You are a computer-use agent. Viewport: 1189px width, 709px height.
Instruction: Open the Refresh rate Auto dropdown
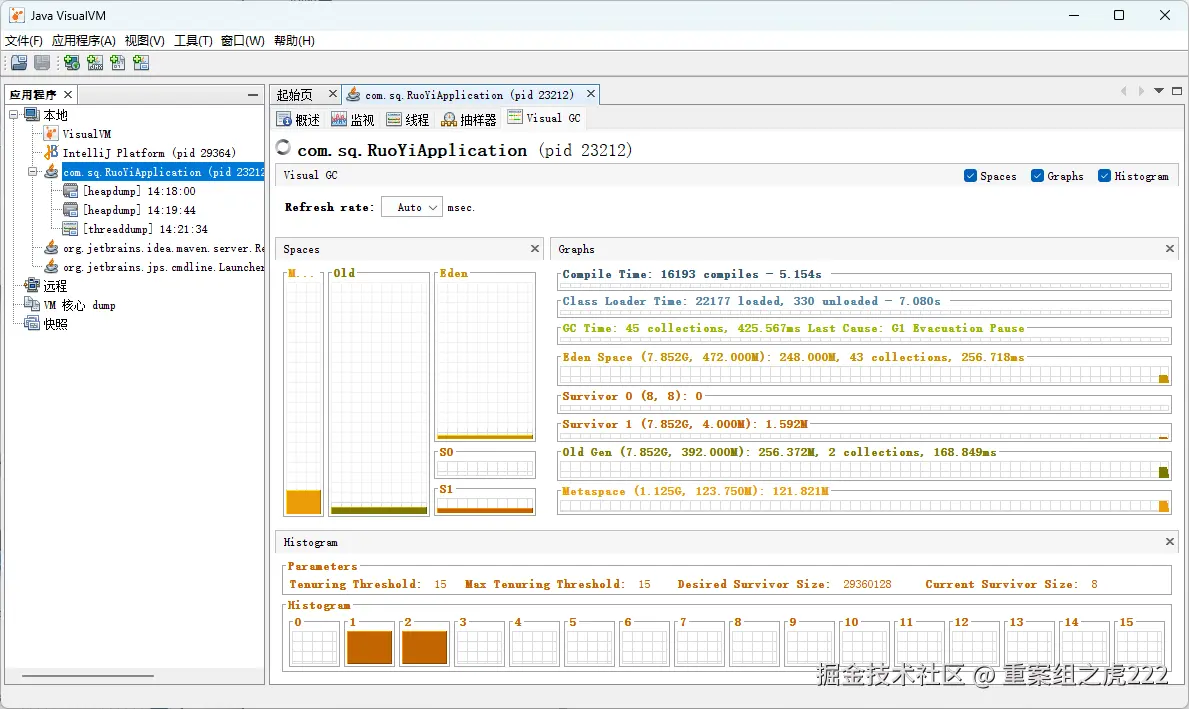412,207
